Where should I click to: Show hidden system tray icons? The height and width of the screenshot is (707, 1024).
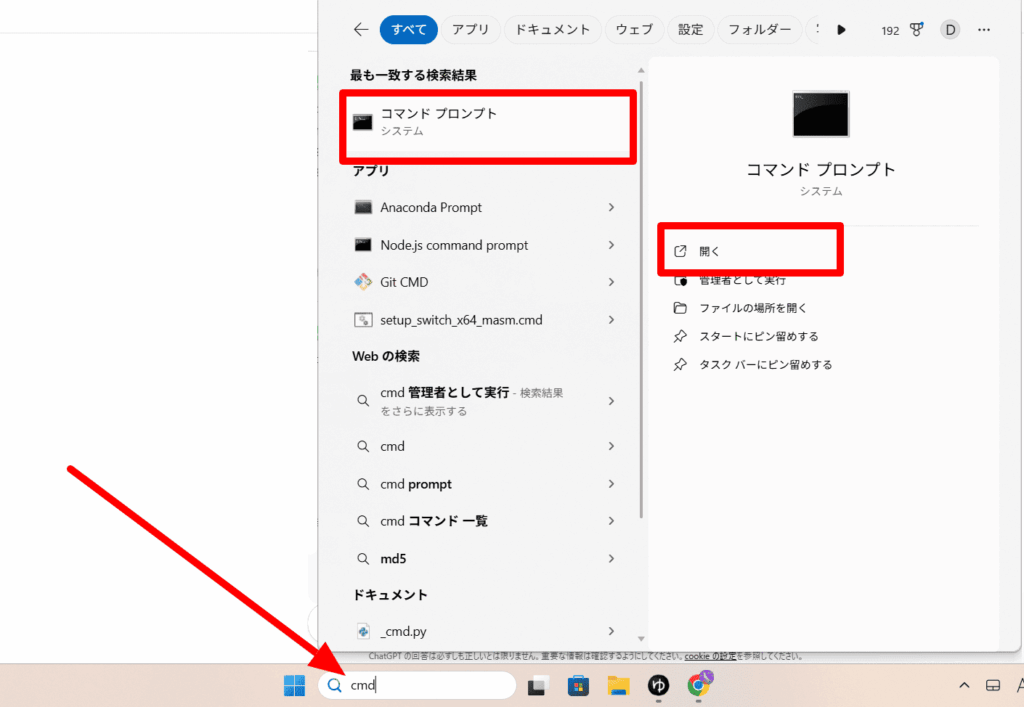[x=964, y=685]
